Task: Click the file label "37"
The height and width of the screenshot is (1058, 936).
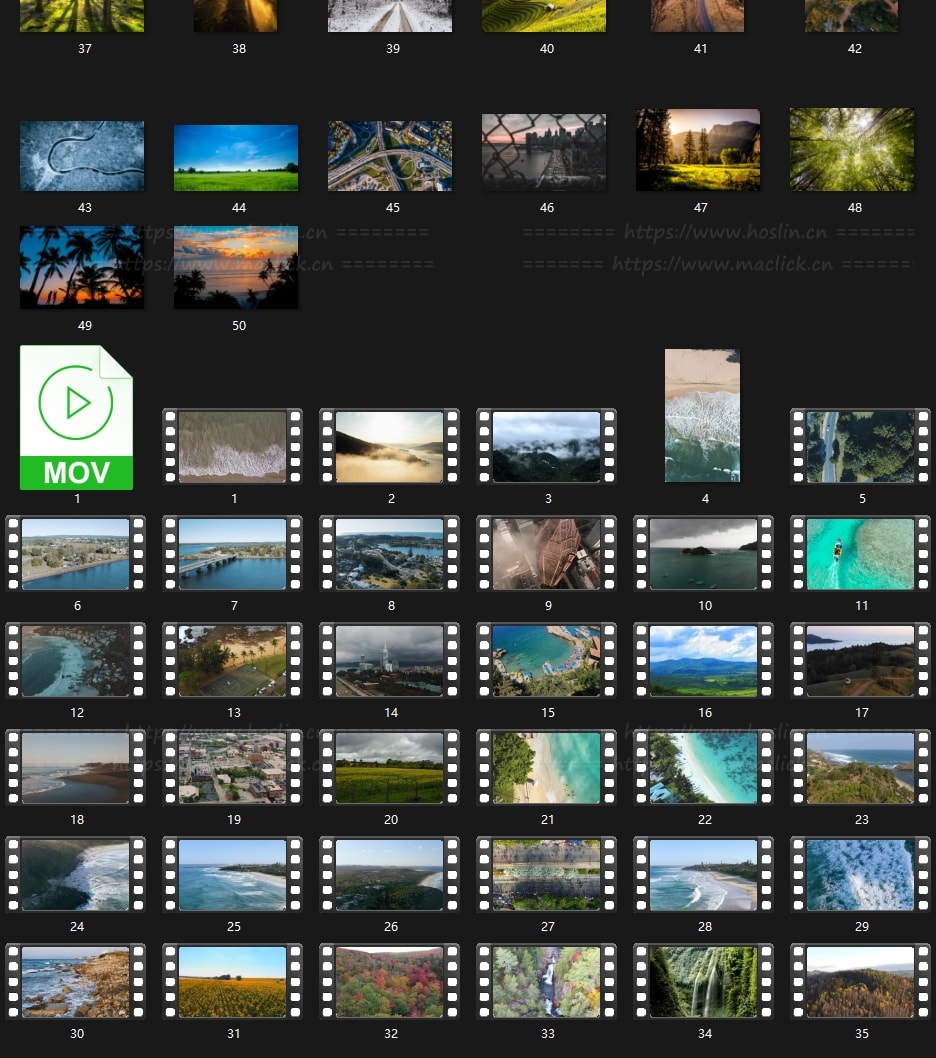Action: point(84,49)
